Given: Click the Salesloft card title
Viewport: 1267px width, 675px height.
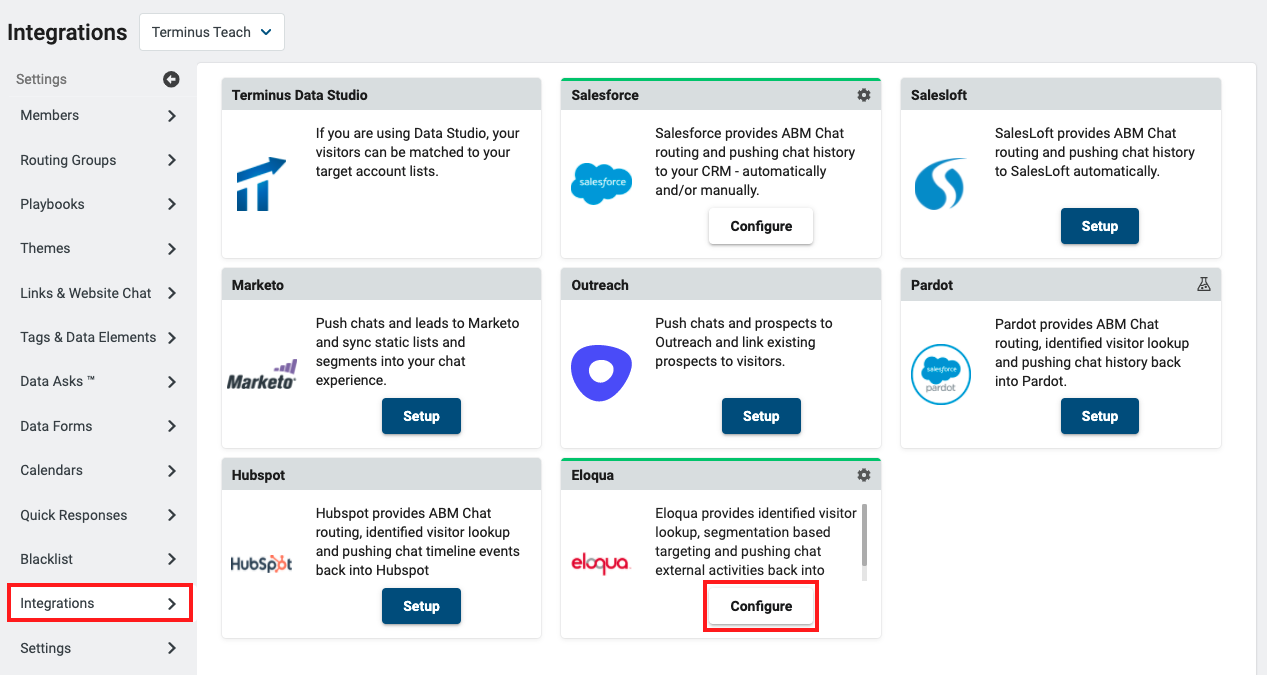Looking at the screenshot, I should point(939,95).
